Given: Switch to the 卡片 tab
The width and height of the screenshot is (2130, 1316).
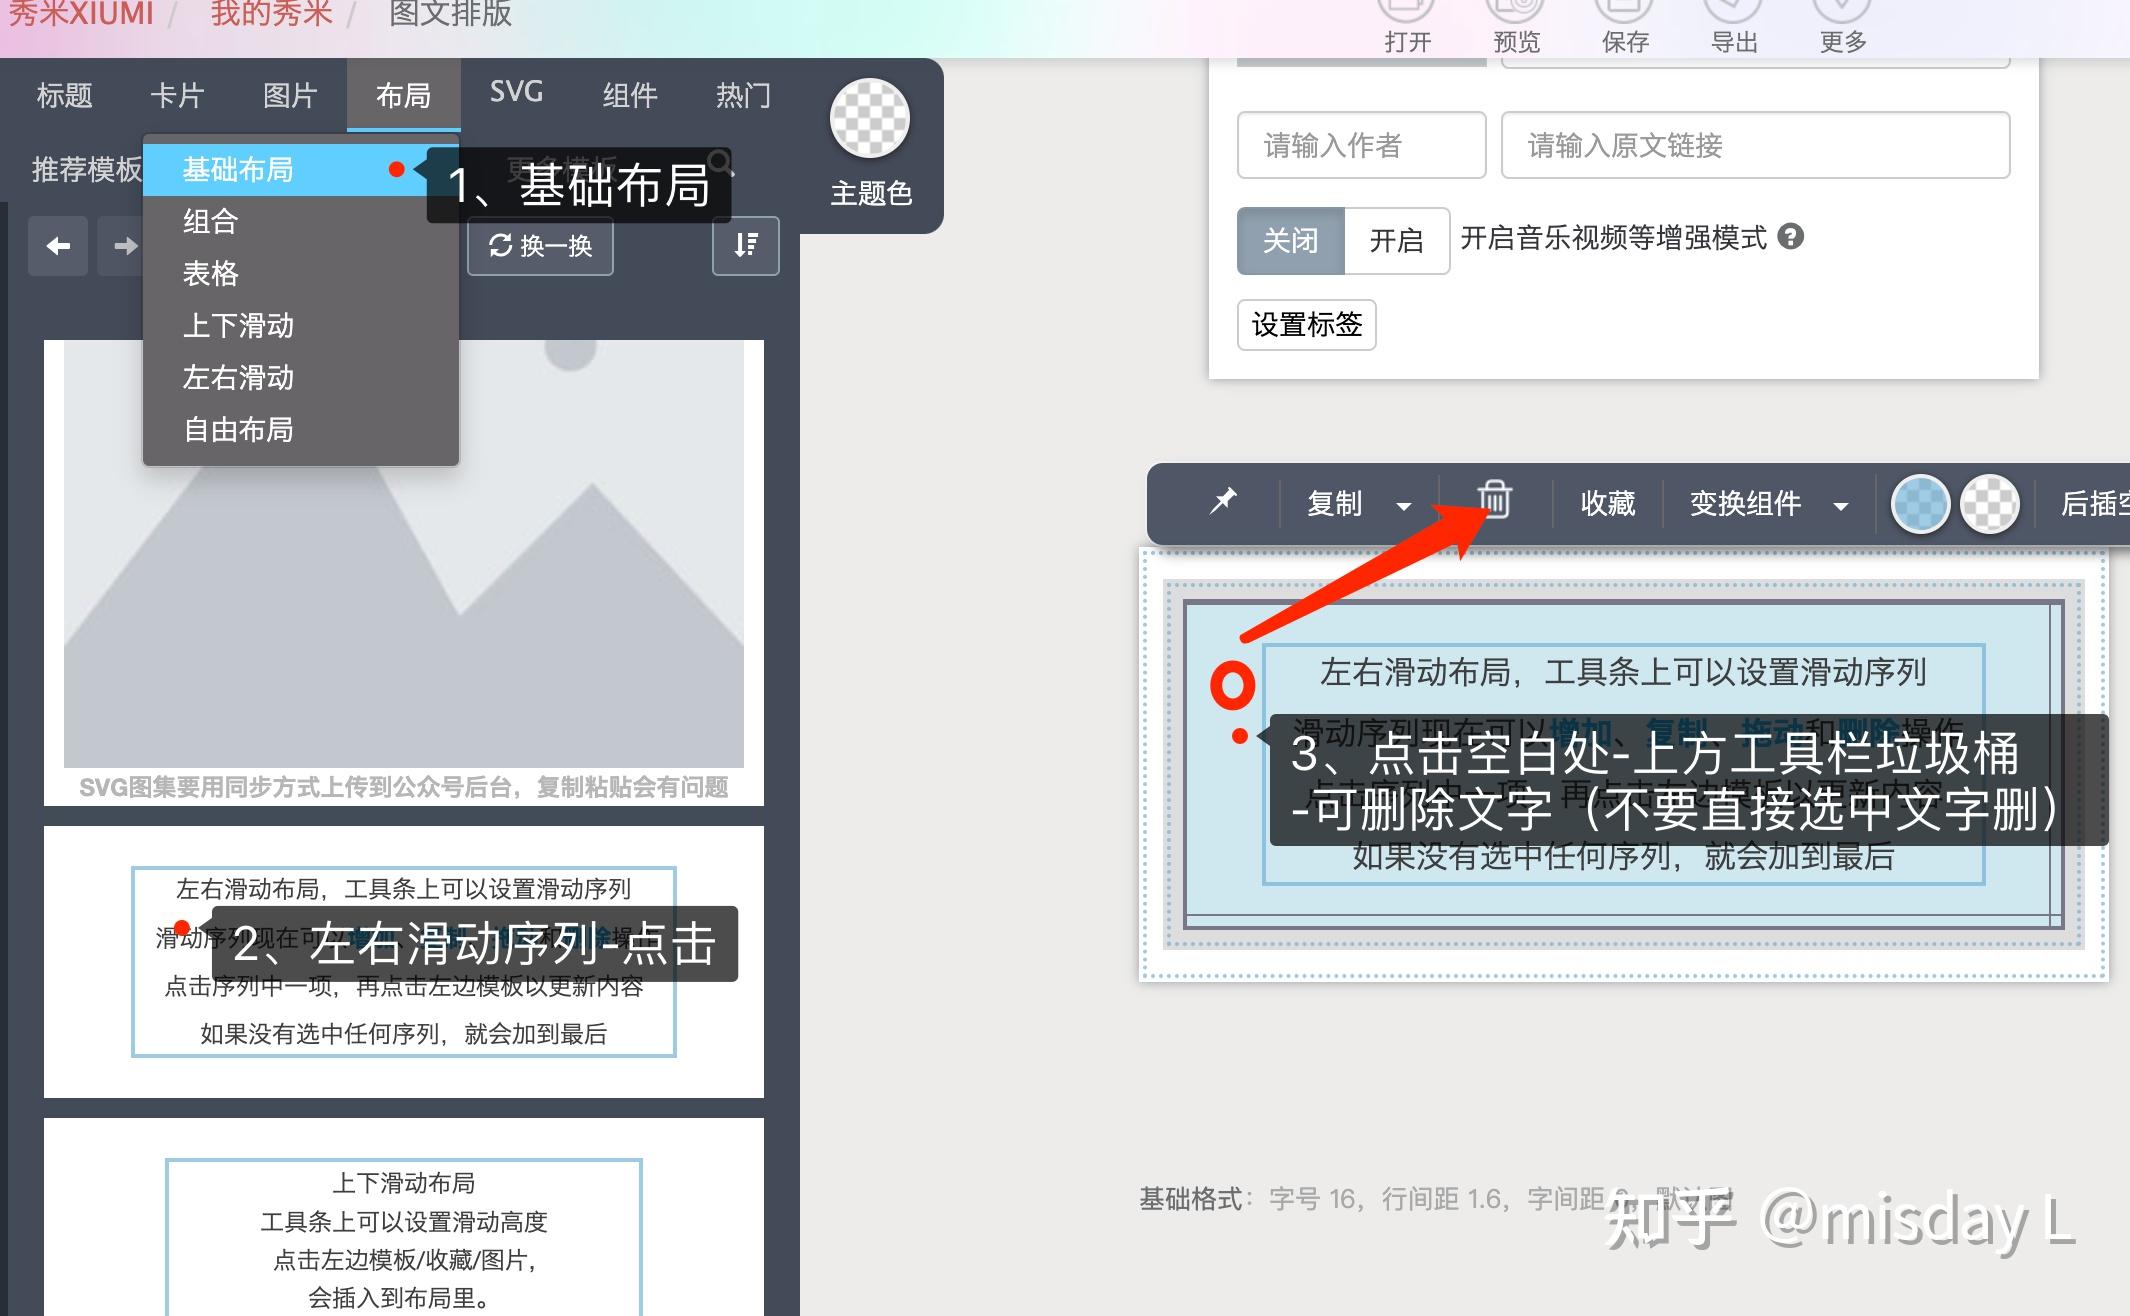Looking at the screenshot, I should coord(177,95).
